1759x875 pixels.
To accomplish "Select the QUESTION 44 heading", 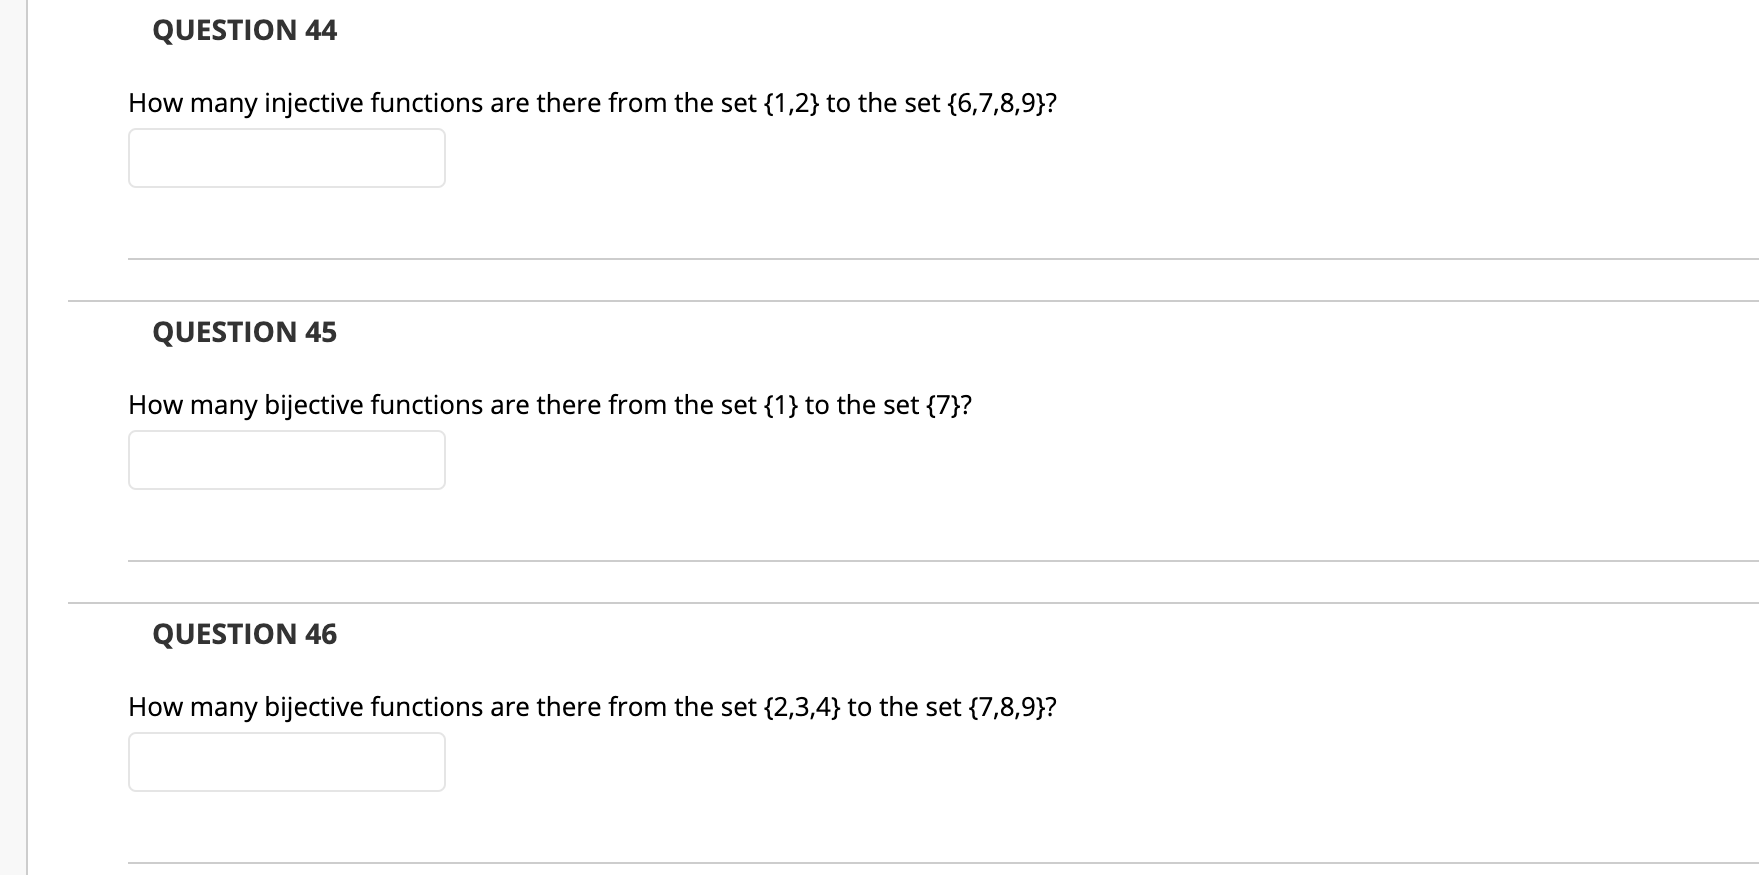I will [x=243, y=30].
